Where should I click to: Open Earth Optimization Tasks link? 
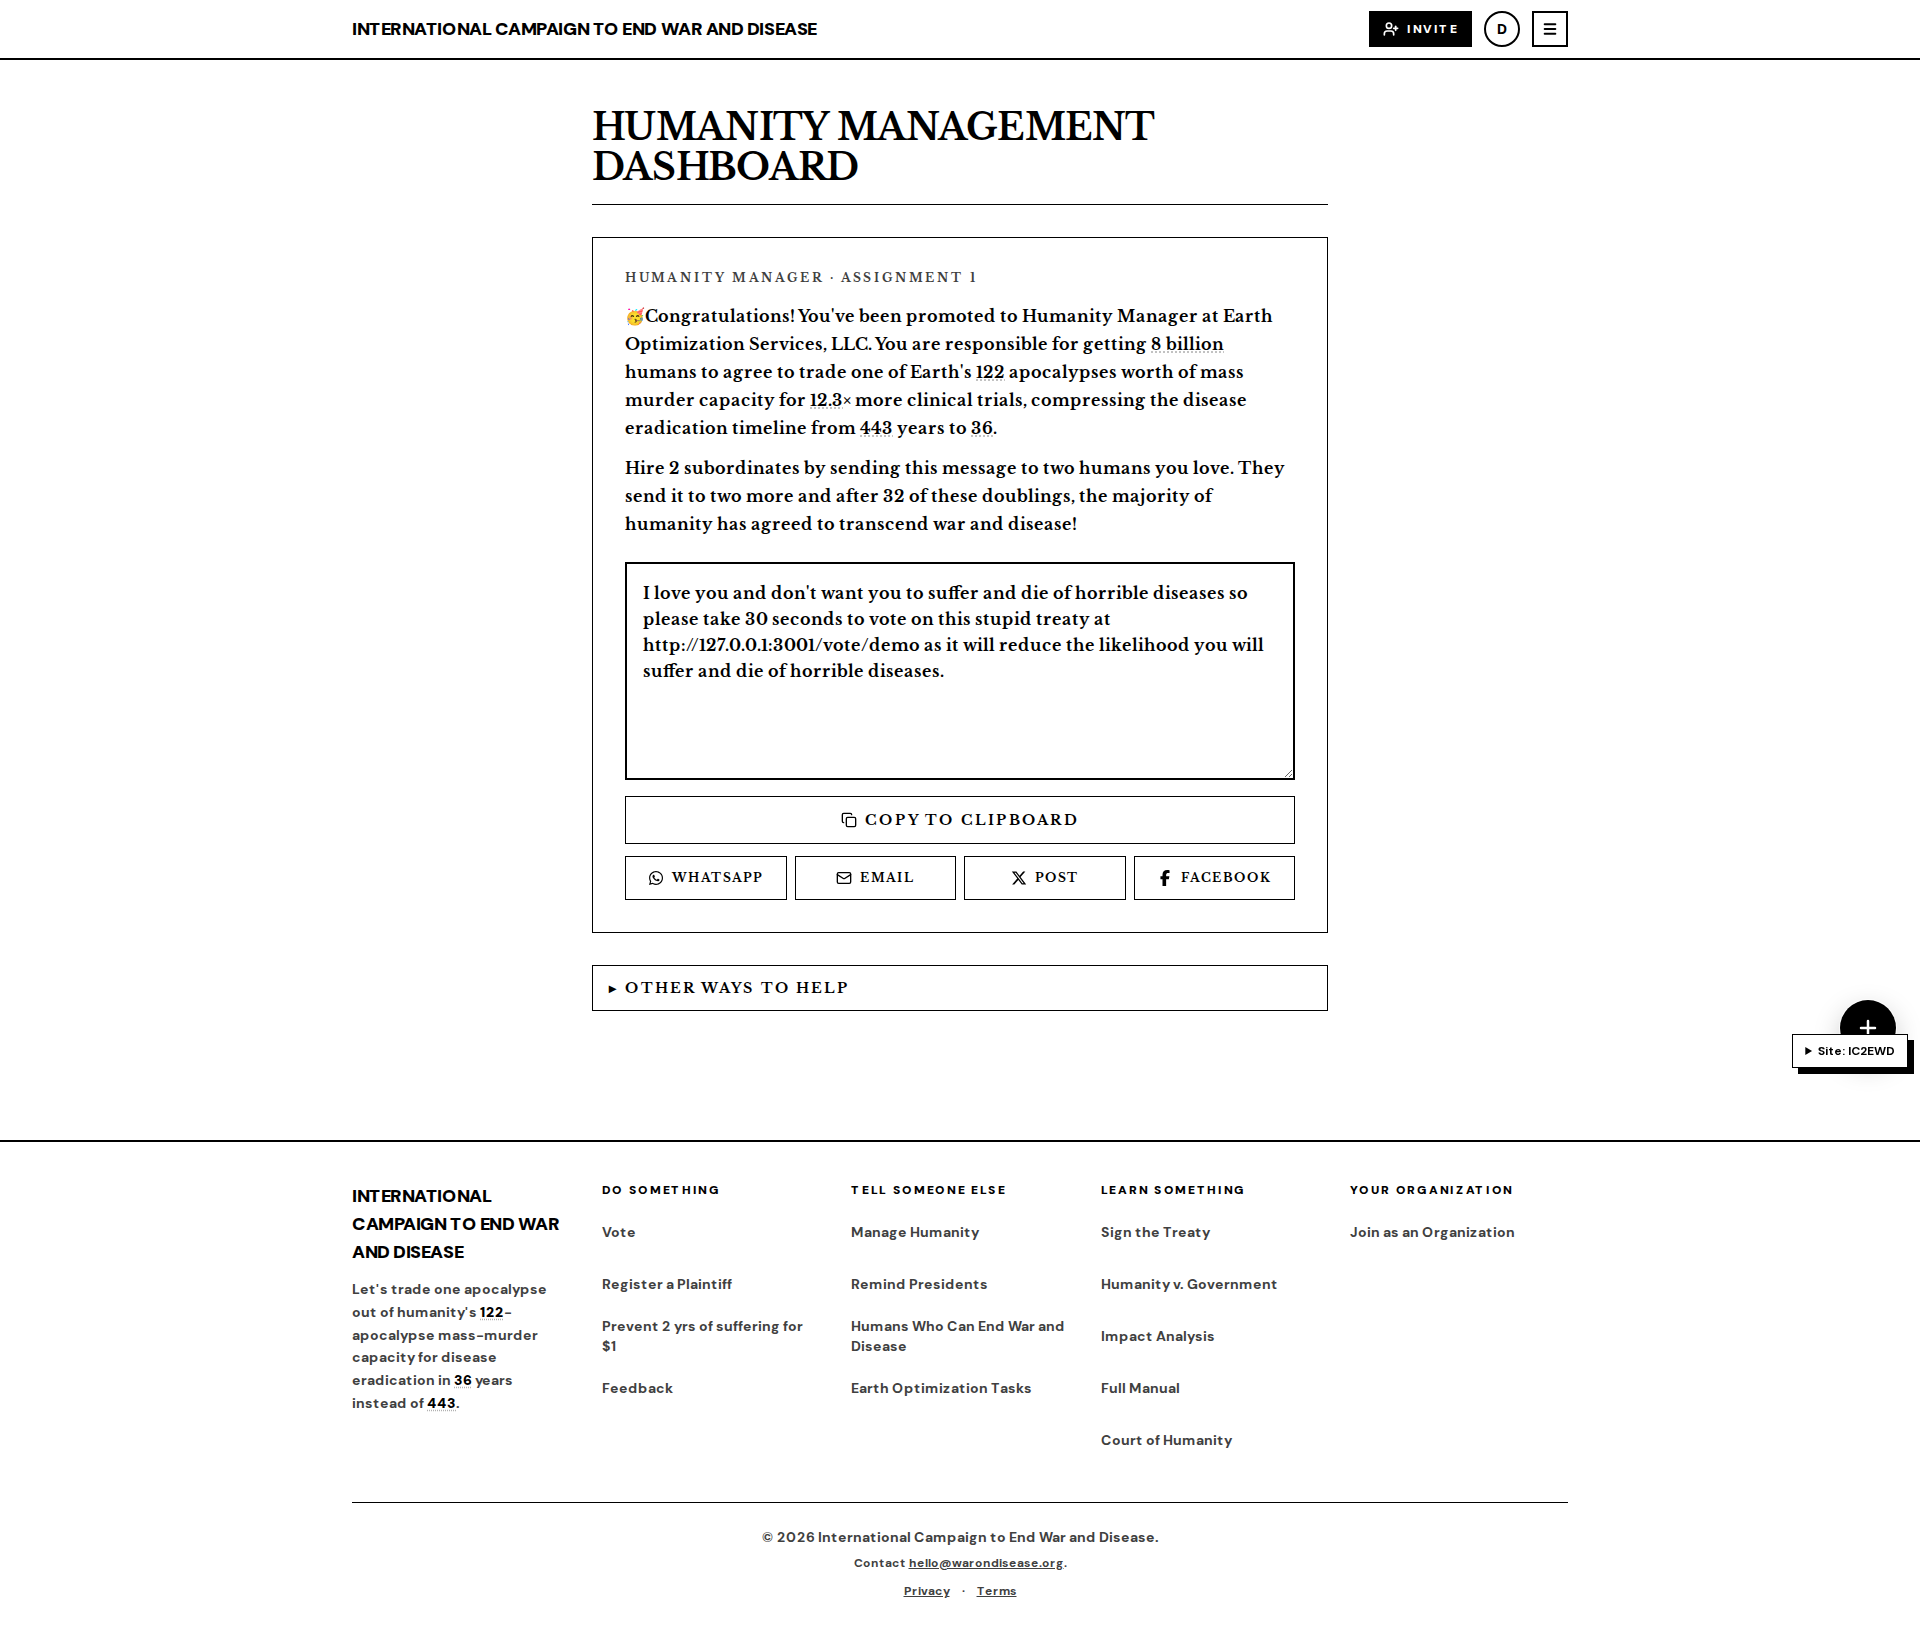click(940, 1388)
